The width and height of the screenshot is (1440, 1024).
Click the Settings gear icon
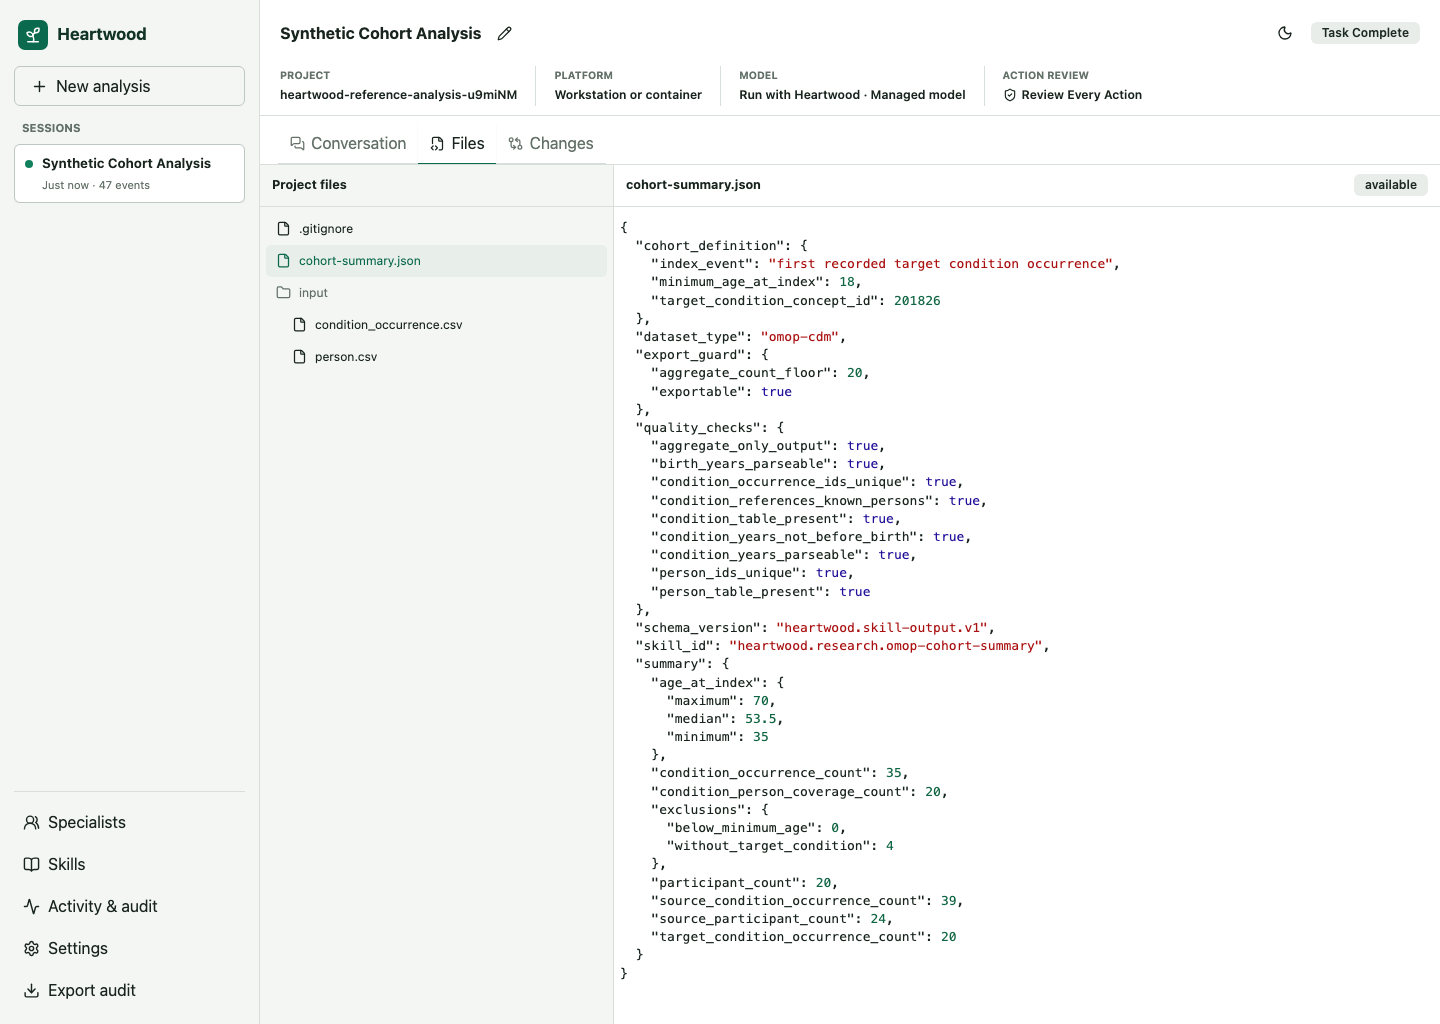(32, 948)
